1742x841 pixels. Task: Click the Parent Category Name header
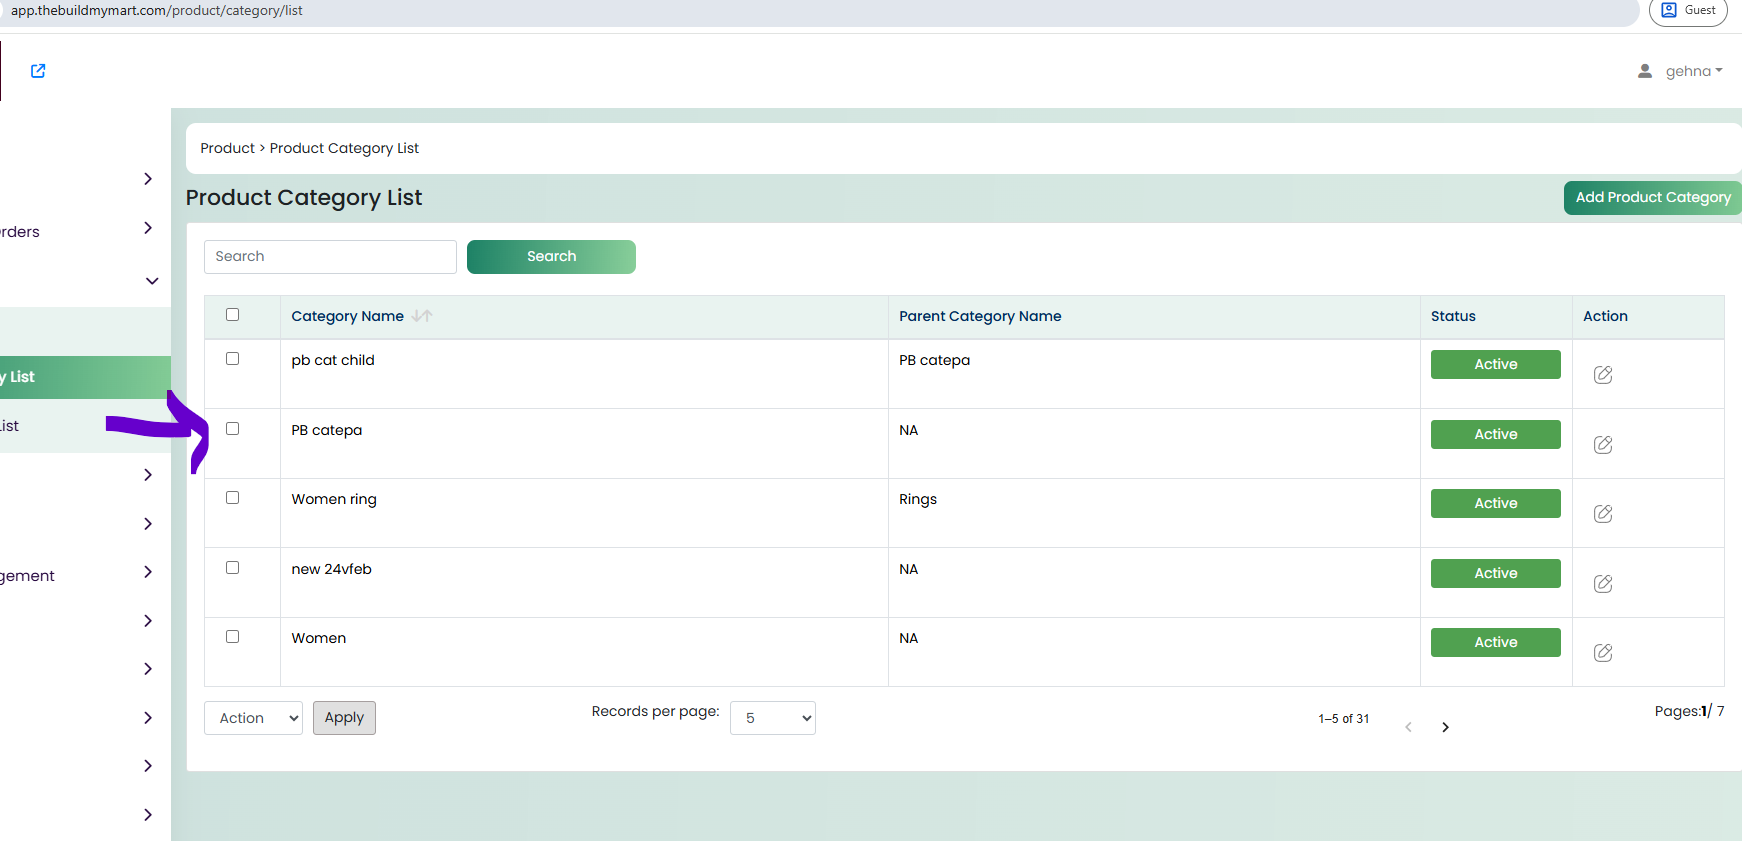tap(980, 316)
